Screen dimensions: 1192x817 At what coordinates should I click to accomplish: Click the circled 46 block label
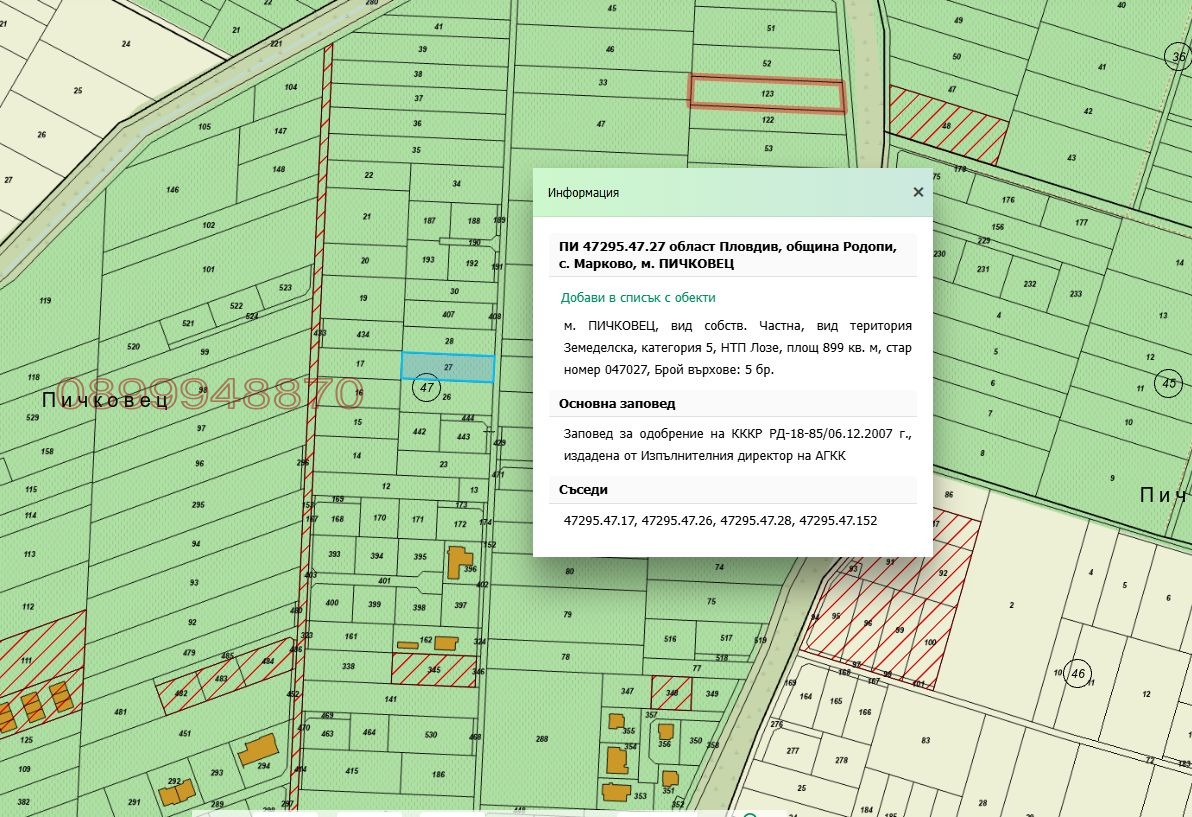1077,673
